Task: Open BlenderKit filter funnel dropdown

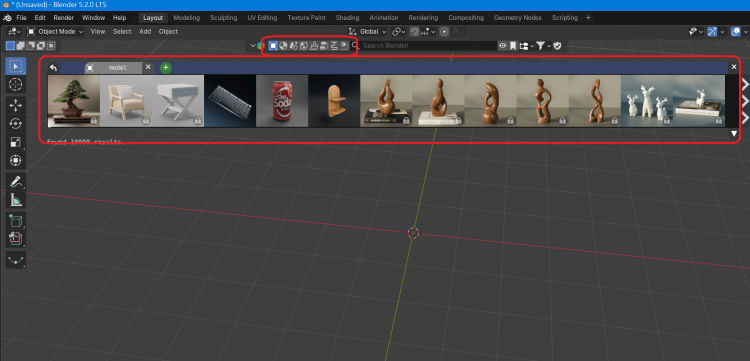Action: click(x=543, y=46)
